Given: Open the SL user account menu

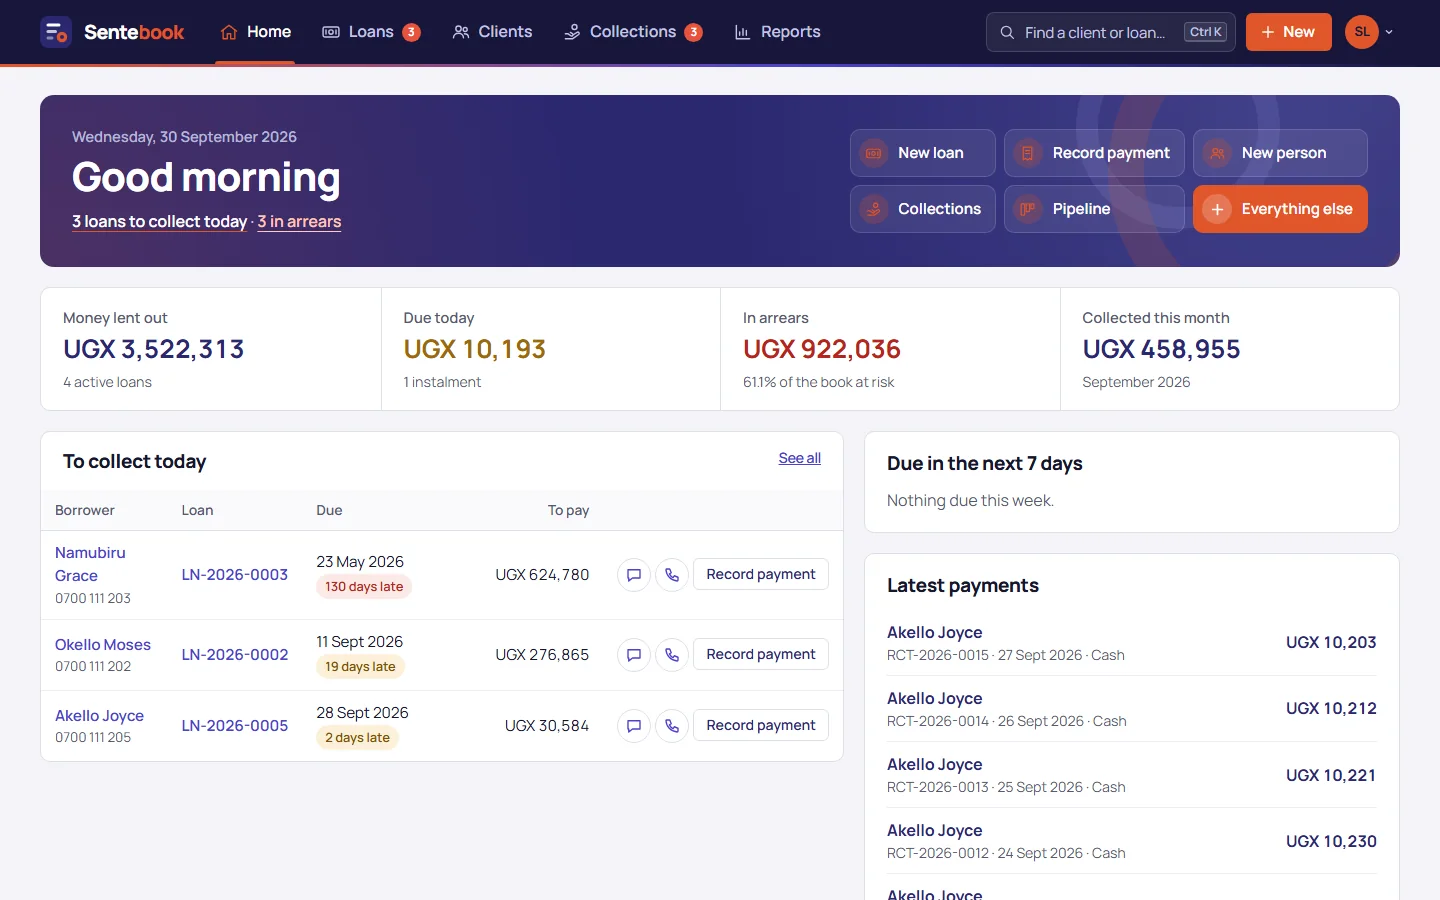Looking at the screenshot, I should [1369, 32].
